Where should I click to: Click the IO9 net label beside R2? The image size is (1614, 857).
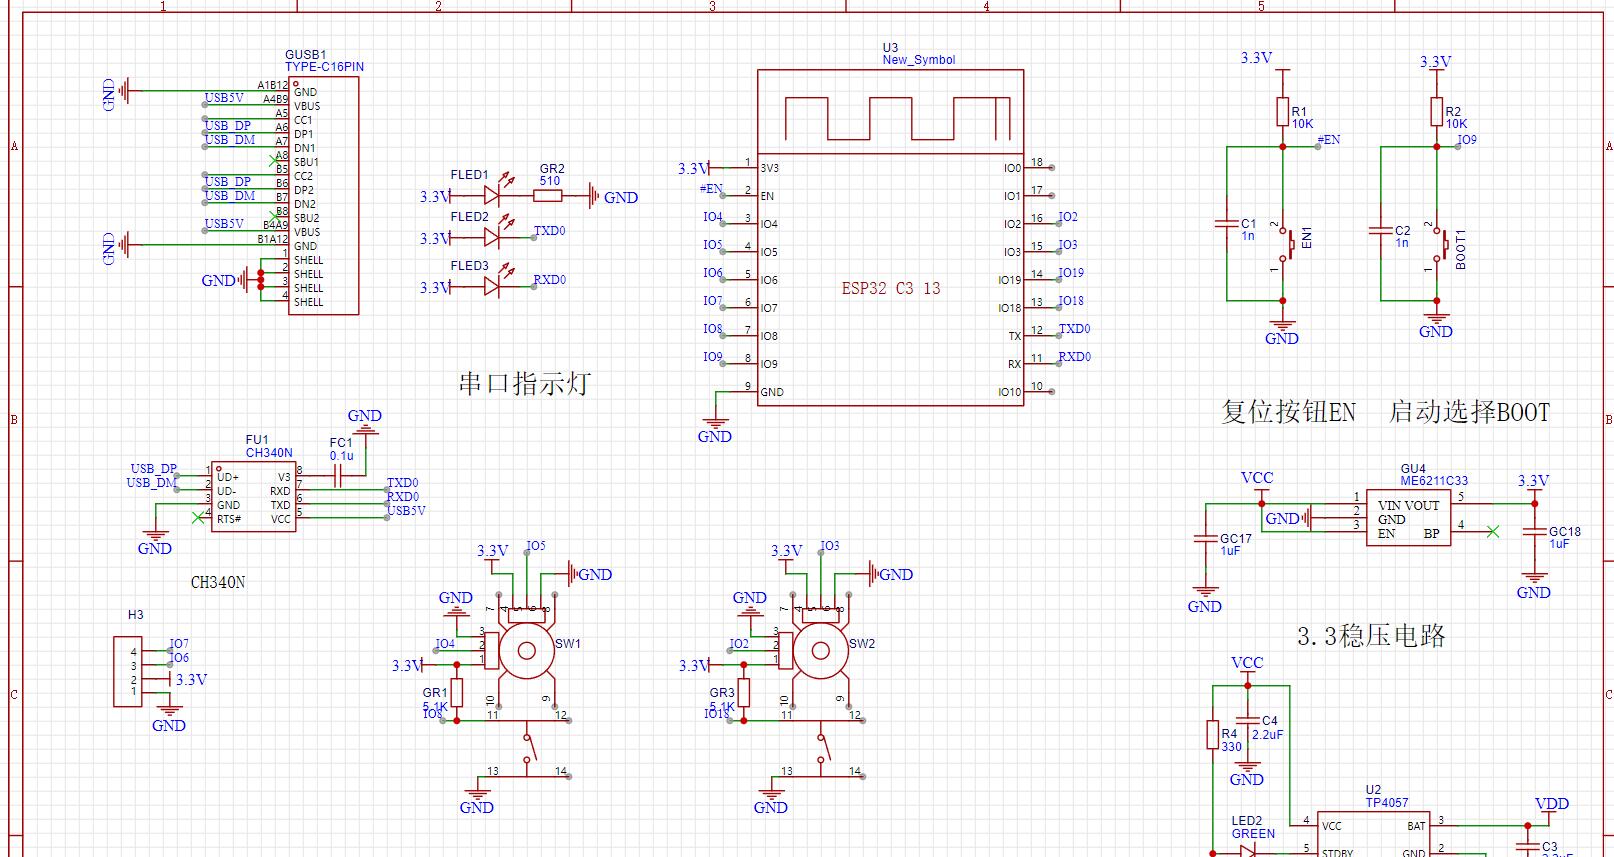coord(1467,140)
